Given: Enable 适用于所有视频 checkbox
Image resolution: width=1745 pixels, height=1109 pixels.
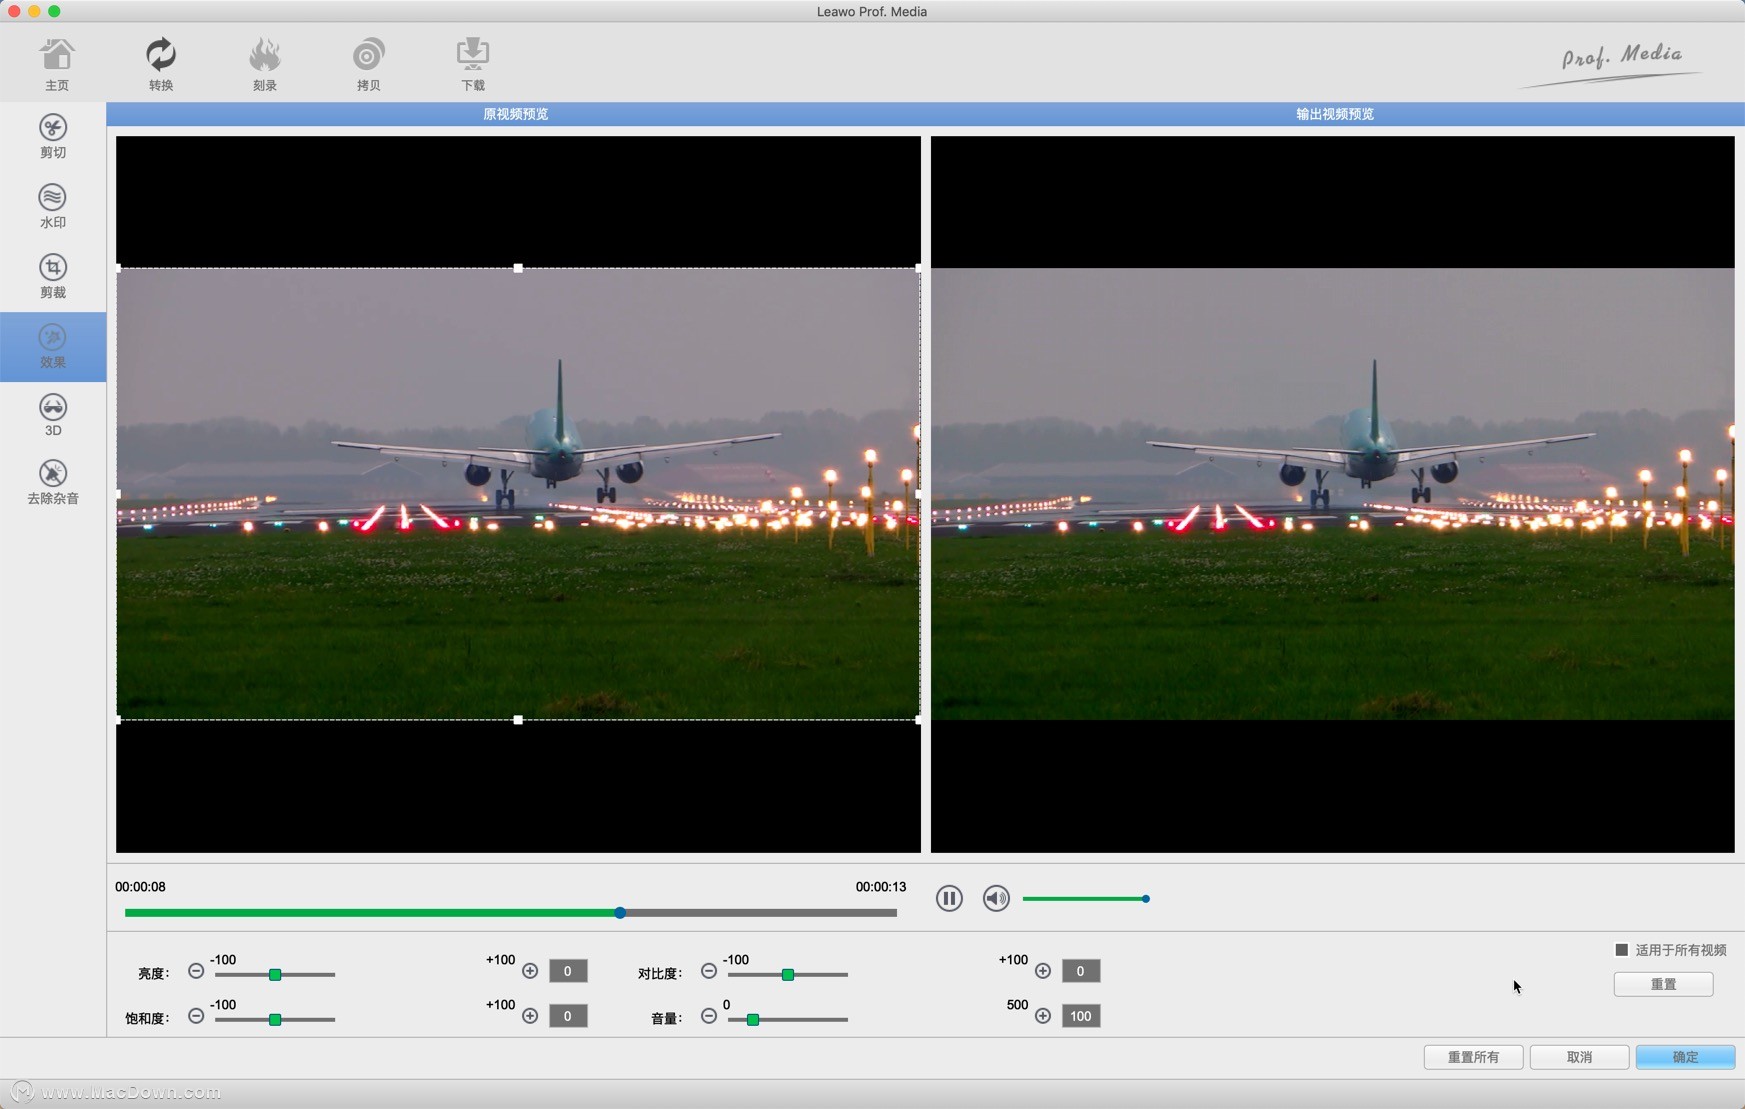Looking at the screenshot, I should tap(1621, 950).
